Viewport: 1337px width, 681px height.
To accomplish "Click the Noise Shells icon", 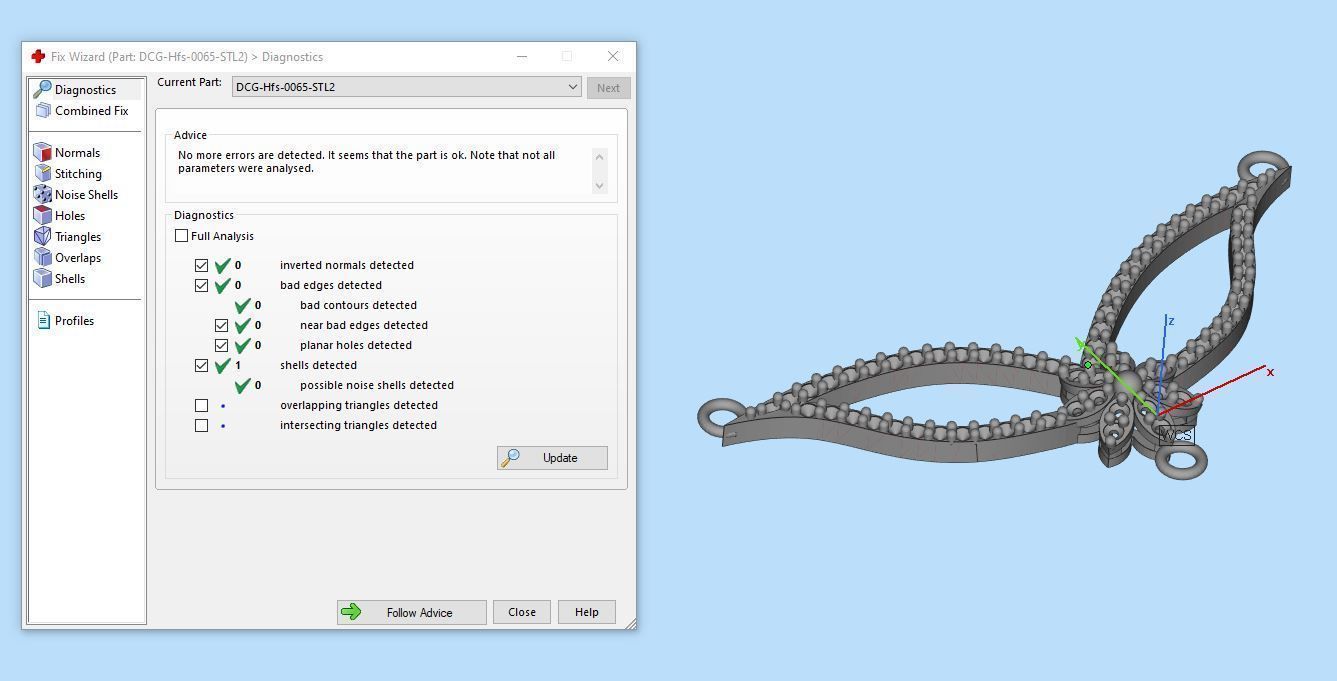I will [42, 194].
